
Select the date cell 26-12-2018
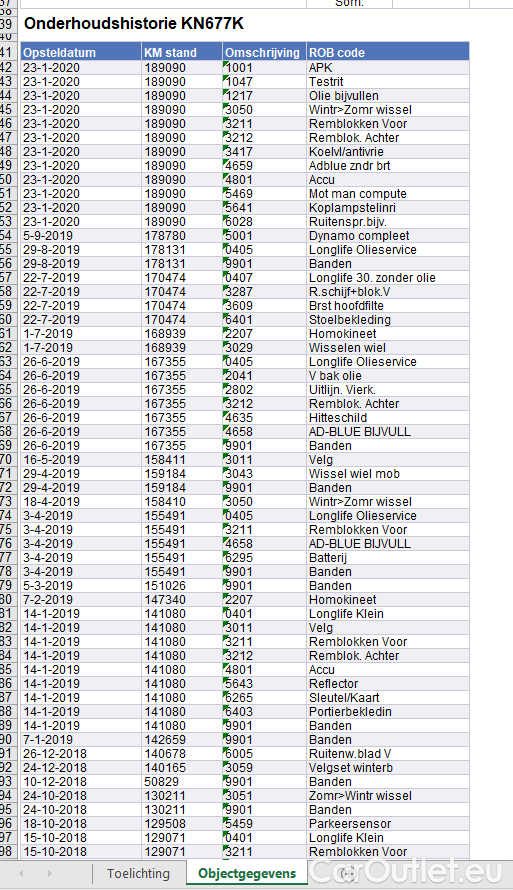click(x=81, y=754)
